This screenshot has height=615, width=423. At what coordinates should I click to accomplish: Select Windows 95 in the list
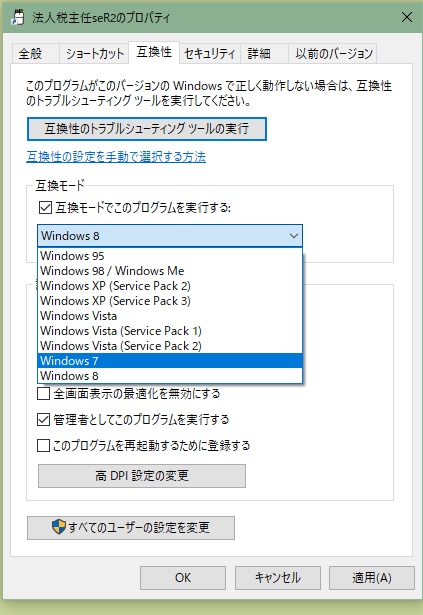click(x=170, y=256)
